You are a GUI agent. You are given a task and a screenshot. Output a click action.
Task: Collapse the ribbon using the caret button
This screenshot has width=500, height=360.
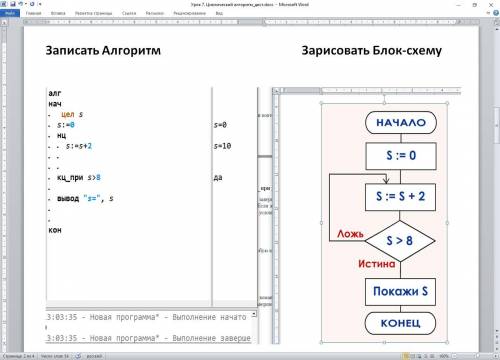click(x=489, y=13)
